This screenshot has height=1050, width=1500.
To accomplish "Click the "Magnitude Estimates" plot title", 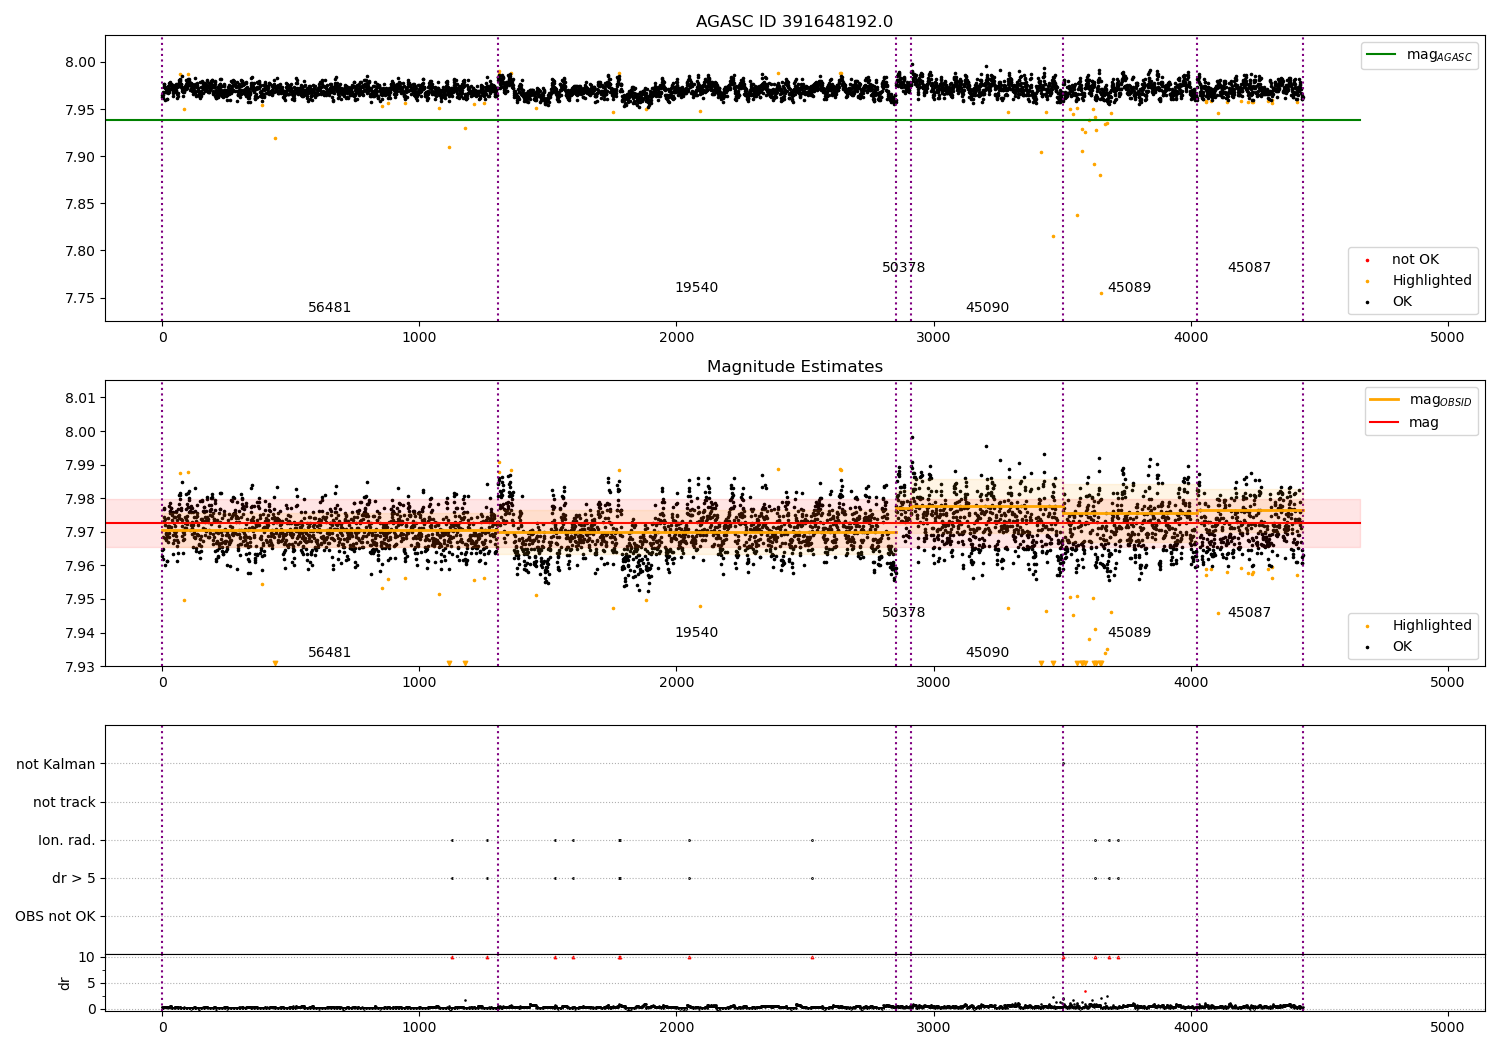I will click(x=794, y=367).
